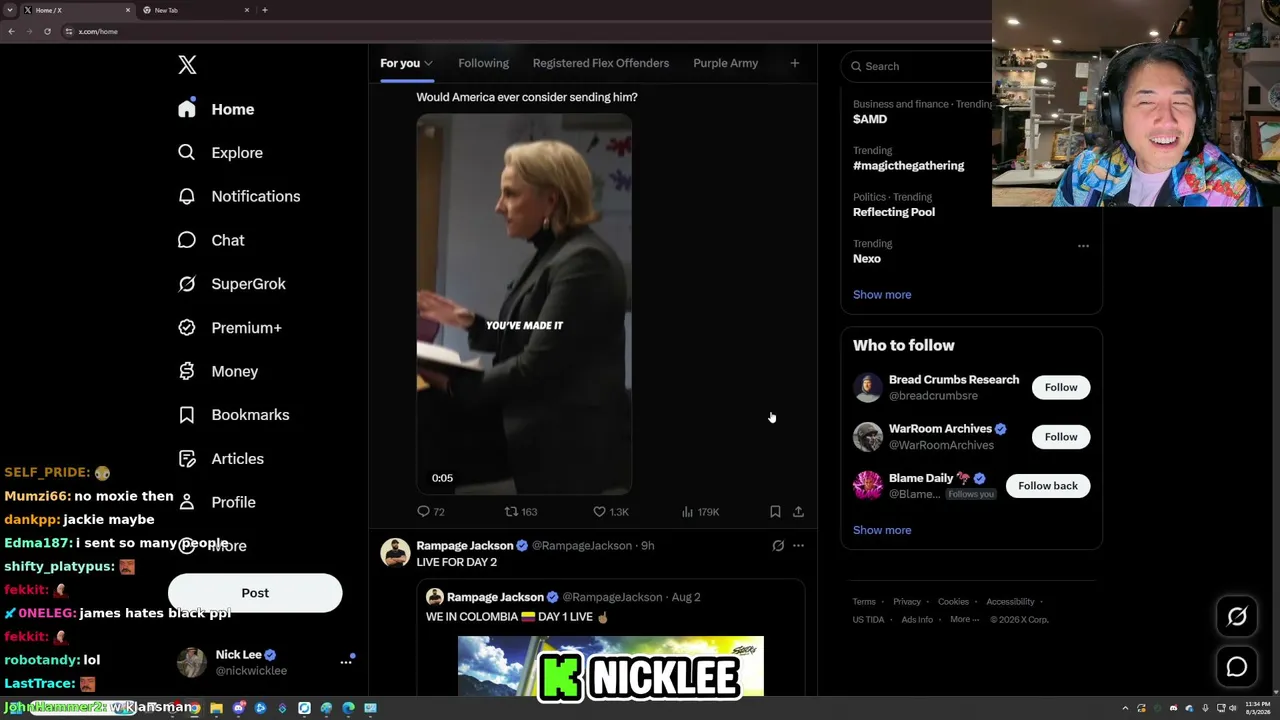The height and width of the screenshot is (720, 1280).
Task: Open Profile in the sidebar
Action: coord(217,502)
